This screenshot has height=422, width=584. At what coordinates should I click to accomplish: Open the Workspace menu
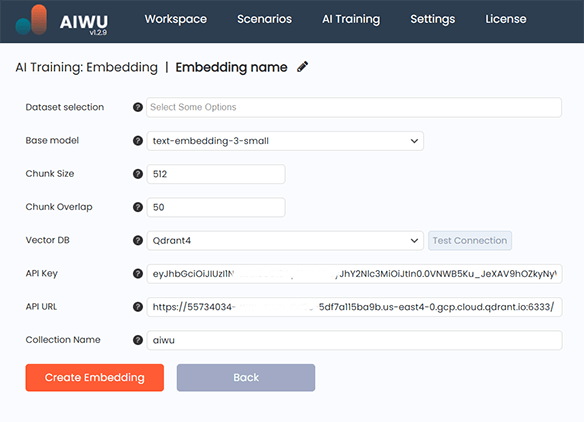176,19
